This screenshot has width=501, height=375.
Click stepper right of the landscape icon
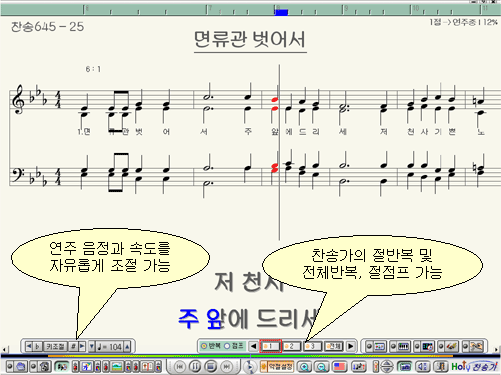click(x=128, y=367)
